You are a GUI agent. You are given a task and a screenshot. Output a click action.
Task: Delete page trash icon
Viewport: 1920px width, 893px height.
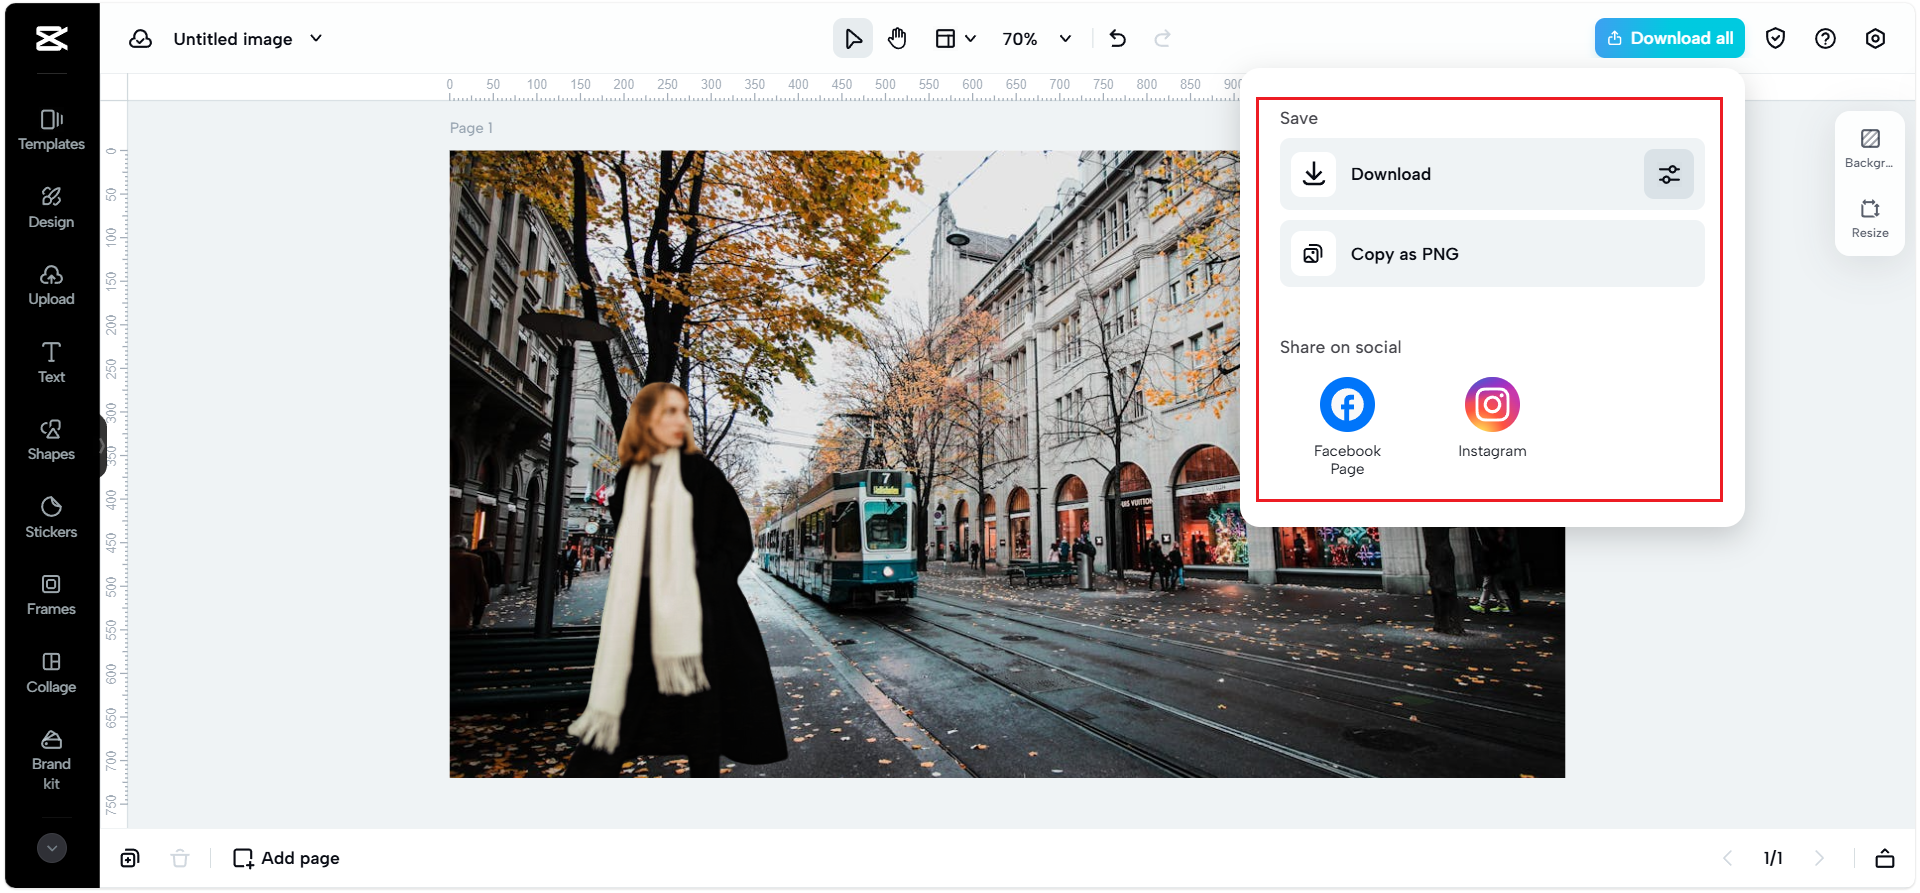[180, 858]
